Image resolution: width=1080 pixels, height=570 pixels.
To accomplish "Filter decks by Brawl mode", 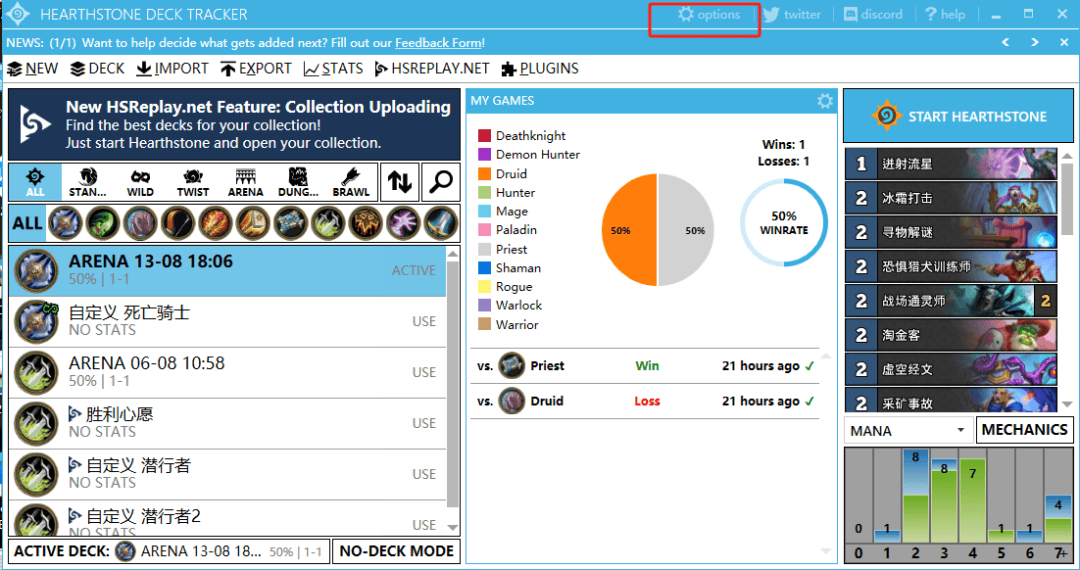I will point(351,181).
